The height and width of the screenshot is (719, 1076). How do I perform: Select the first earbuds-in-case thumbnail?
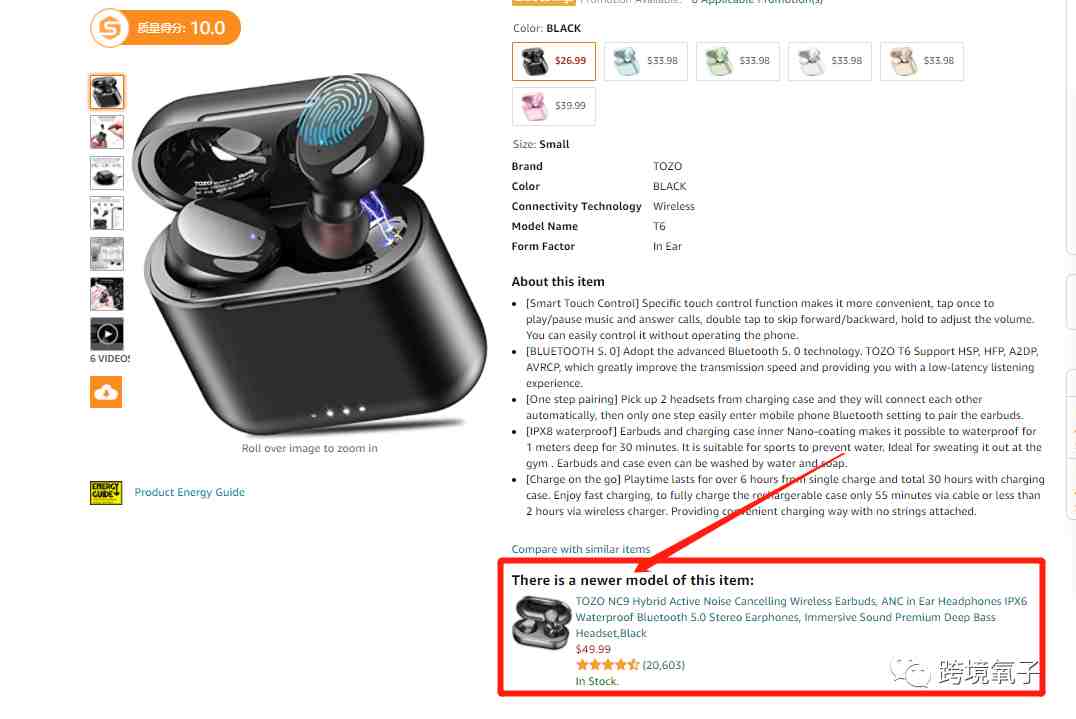pos(107,92)
